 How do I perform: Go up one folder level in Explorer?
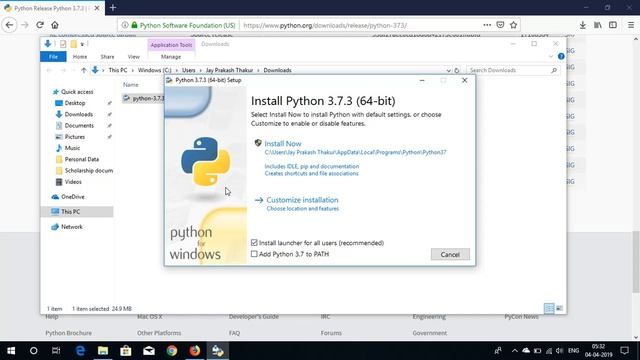(x=84, y=70)
